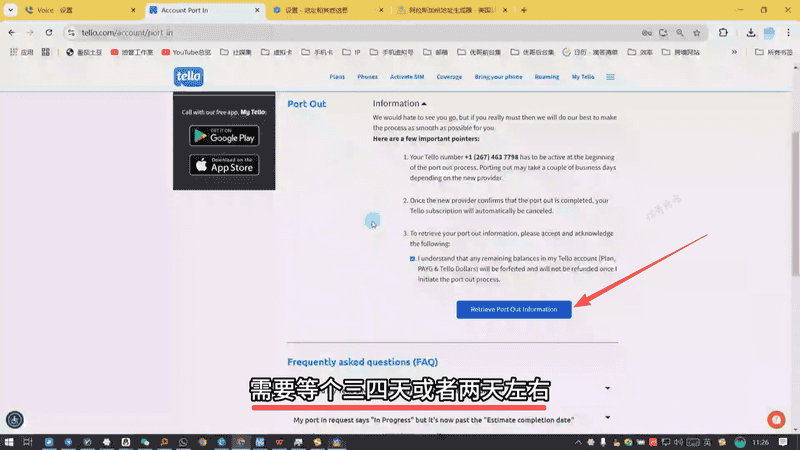Open the Chrome downloads icon
Viewport: 800px width, 450px height.
[751, 33]
